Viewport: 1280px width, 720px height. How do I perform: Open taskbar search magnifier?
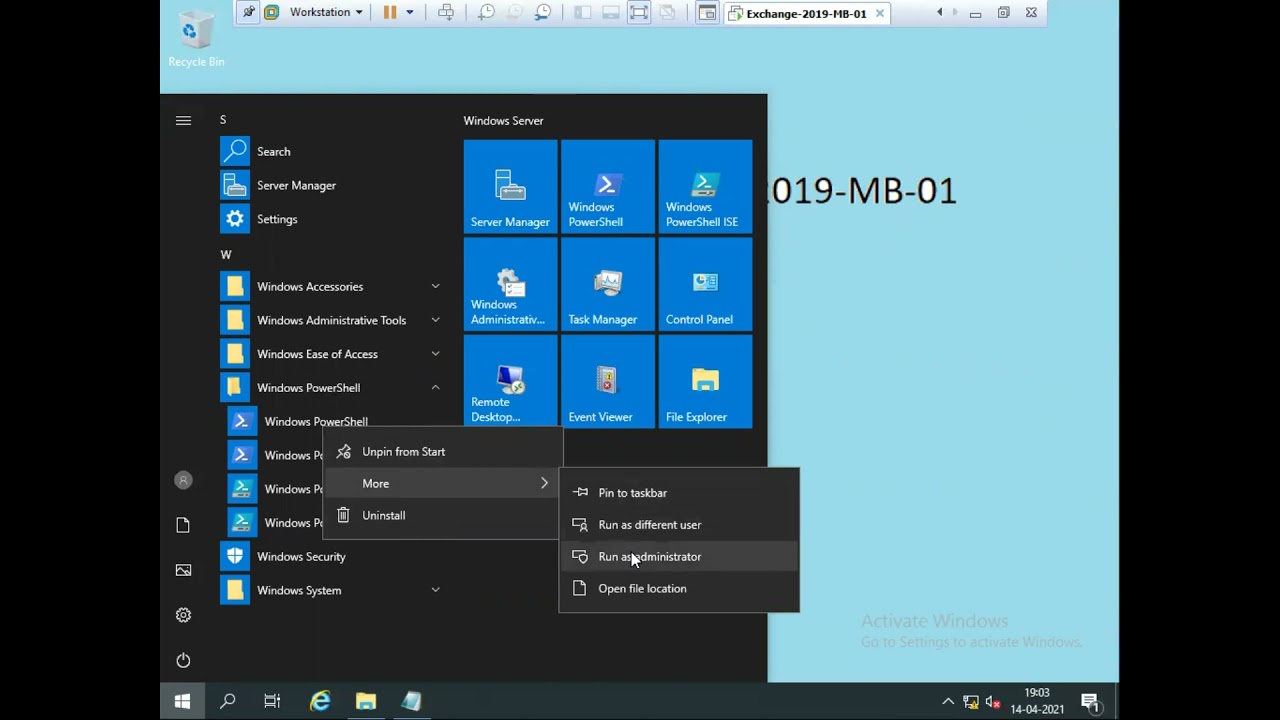pyautogui.click(x=228, y=702)
